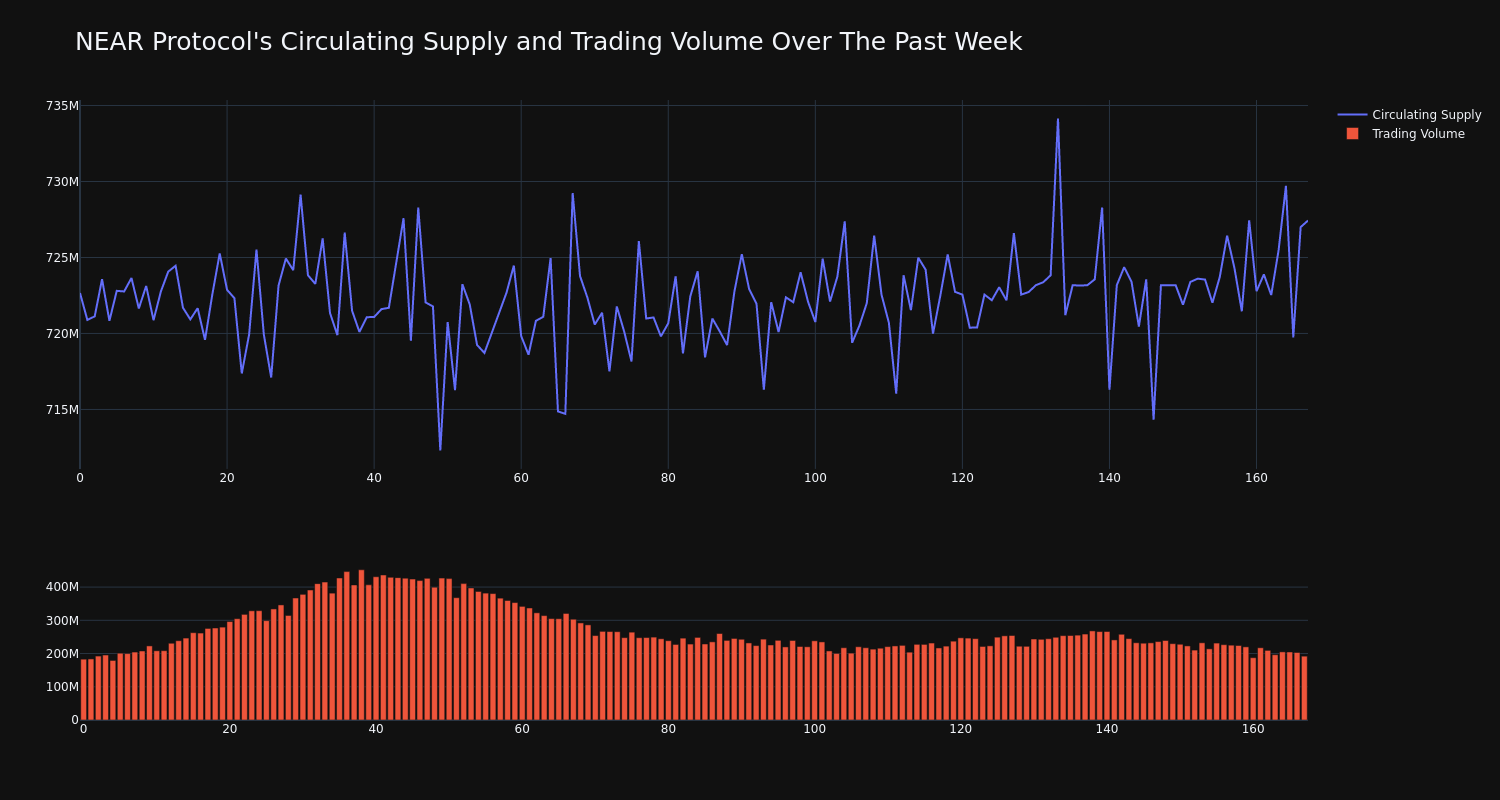
Task: Click x-axis label 140 on volume chart
Action: 1107,729
